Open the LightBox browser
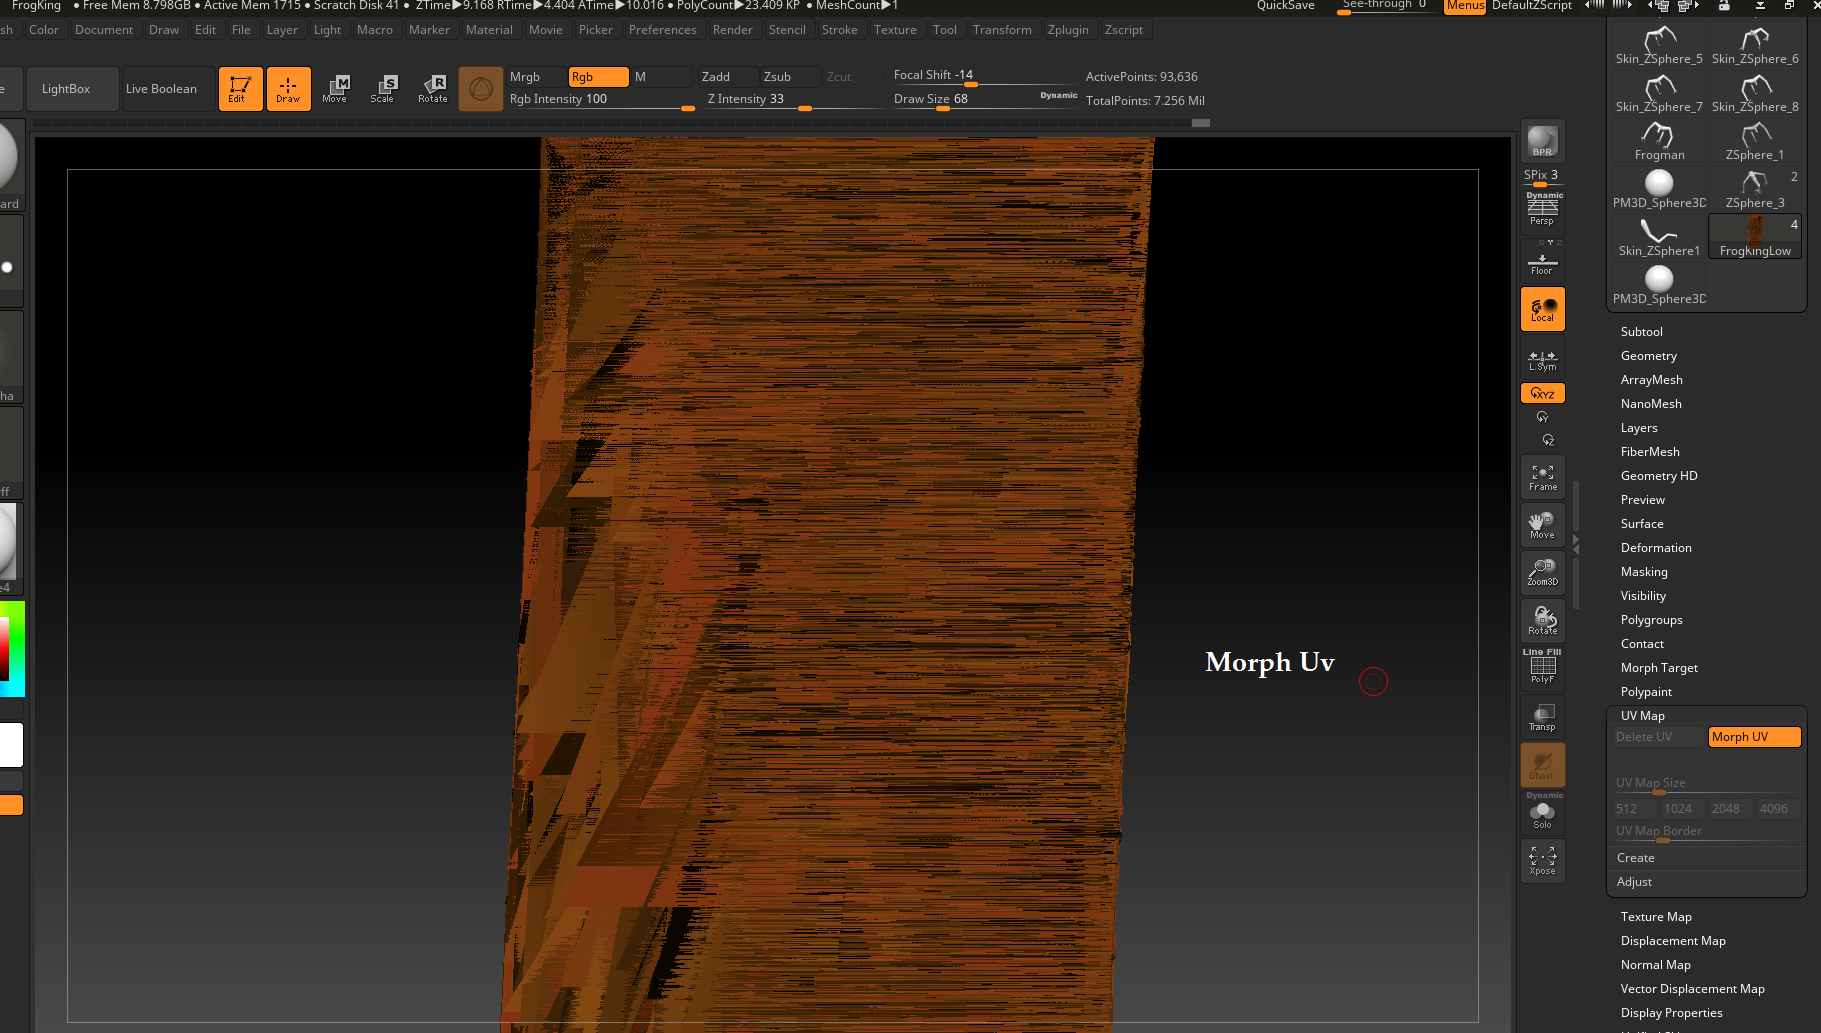The height and width of the screenshot is (1033, 1821). coord(73,89)
